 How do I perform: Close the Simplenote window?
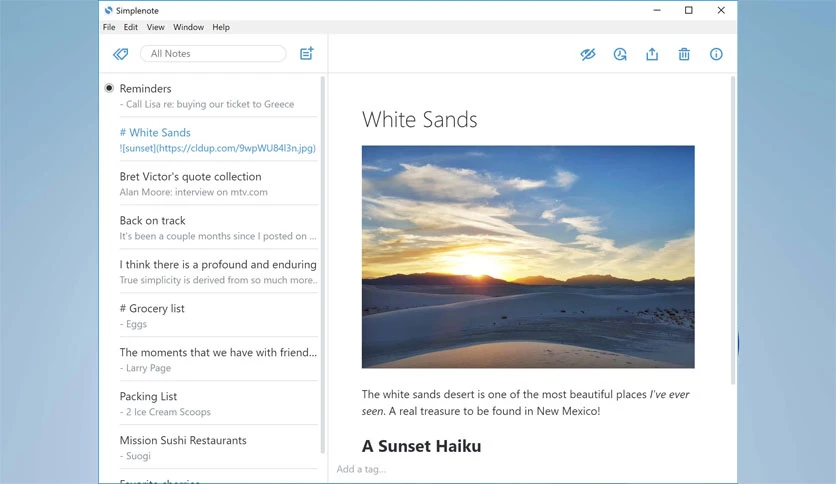[721, 10]
